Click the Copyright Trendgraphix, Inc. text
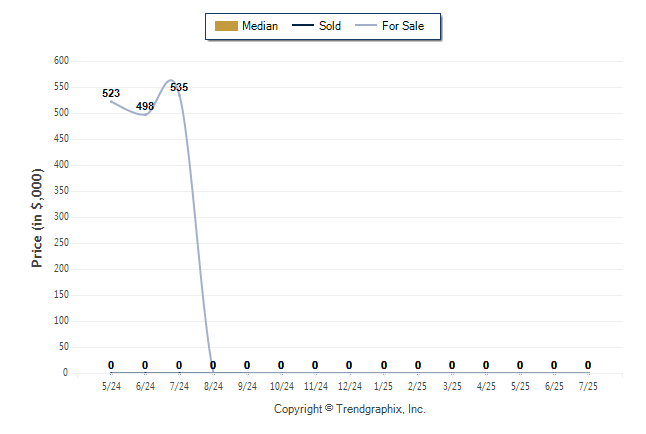This screenshot has height=434, width=646. coord(349,409)
